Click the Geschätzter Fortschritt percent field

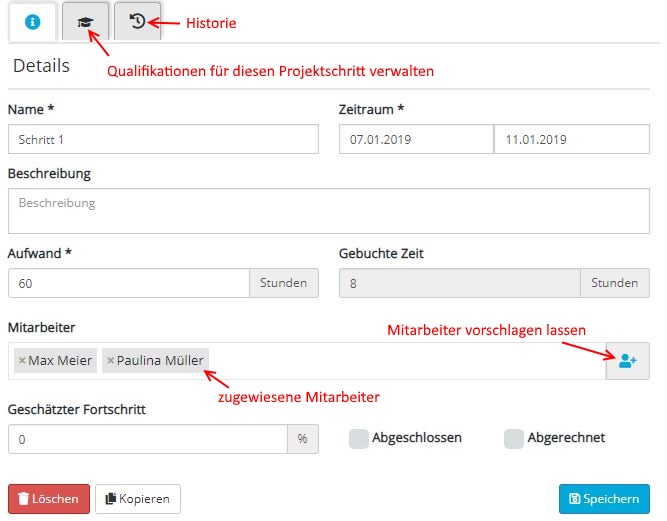click(x=147, y=439)
